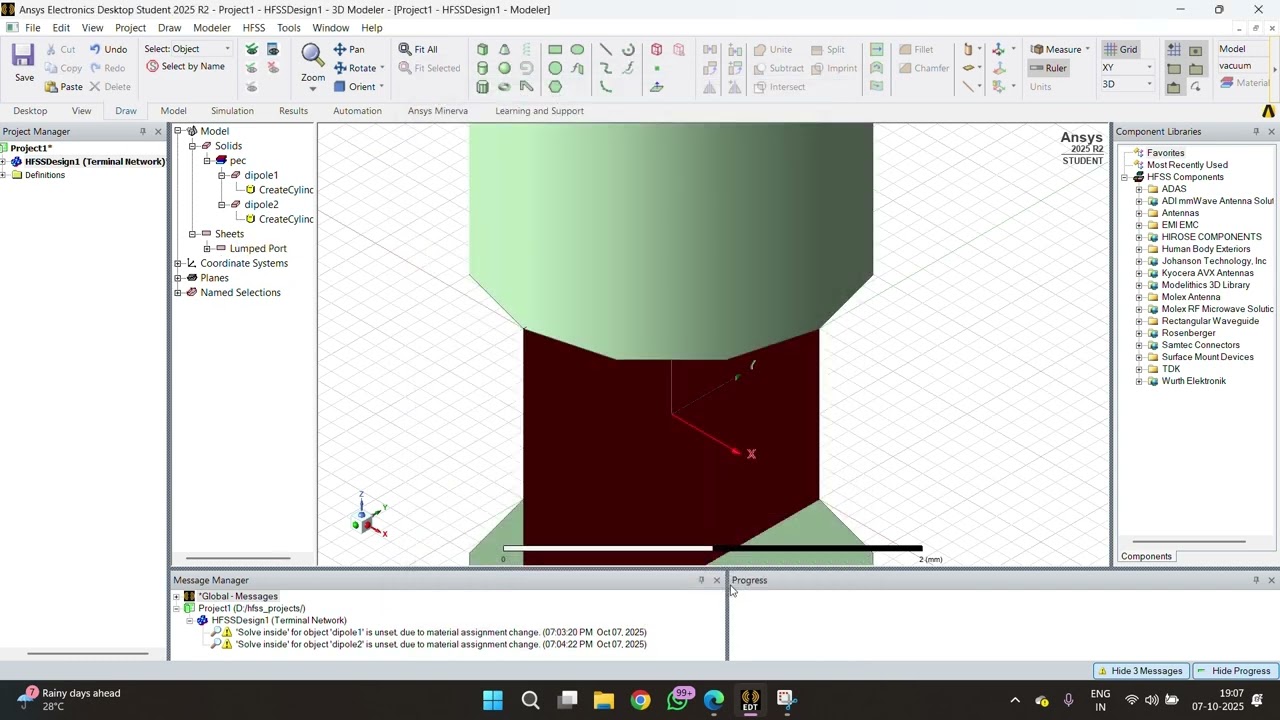Image resolution: width=1280 pixels, height=720 pixels.
Task: Switch to the Results ribbon tab
Action: coord(293,111)
